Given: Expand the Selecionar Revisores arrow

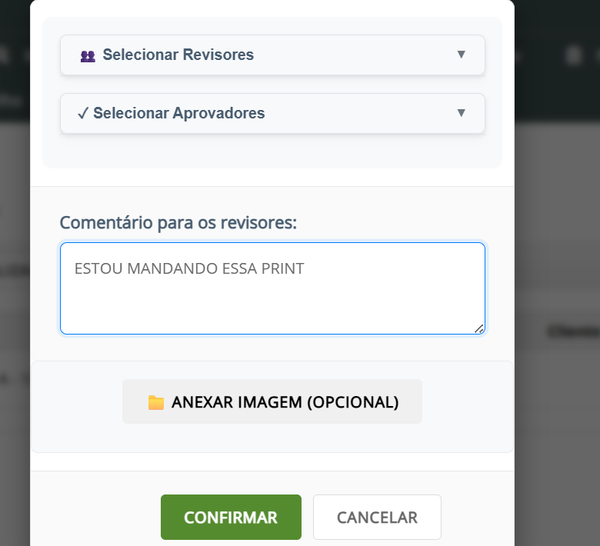Looking at the screenshot, I should [x=461, y=55].
